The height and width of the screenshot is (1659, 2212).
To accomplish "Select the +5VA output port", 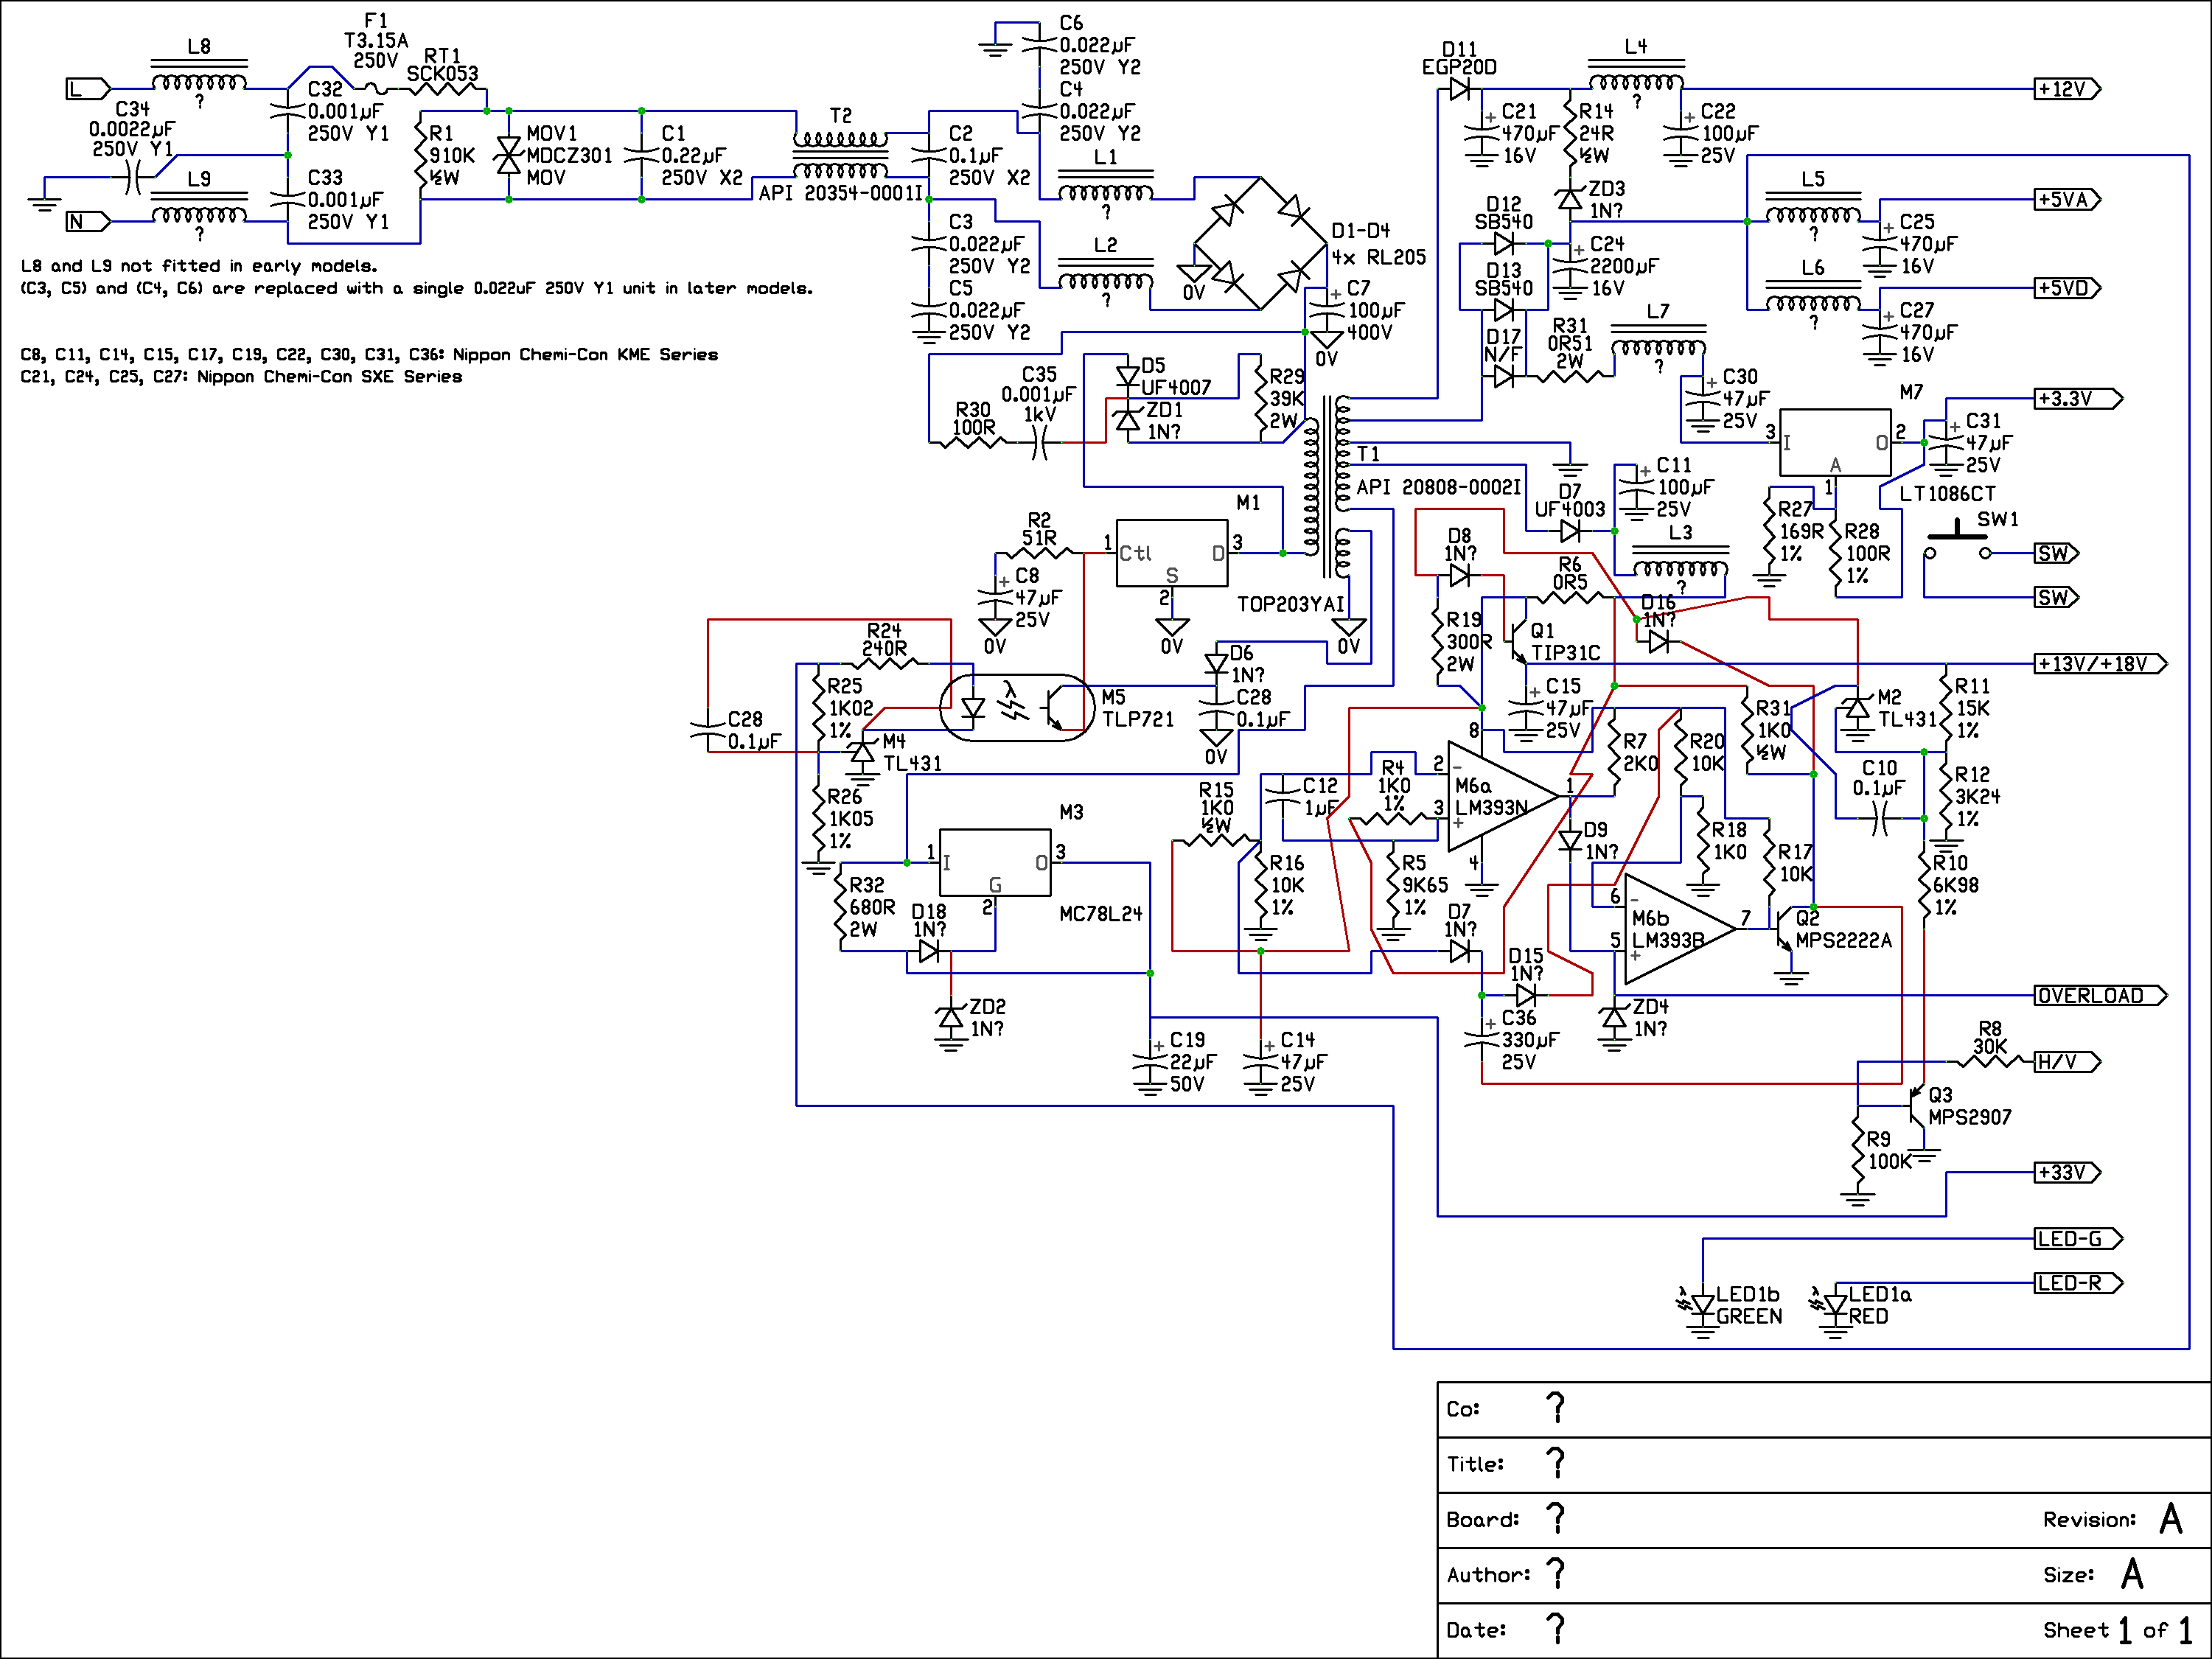I will [2068, 199].
